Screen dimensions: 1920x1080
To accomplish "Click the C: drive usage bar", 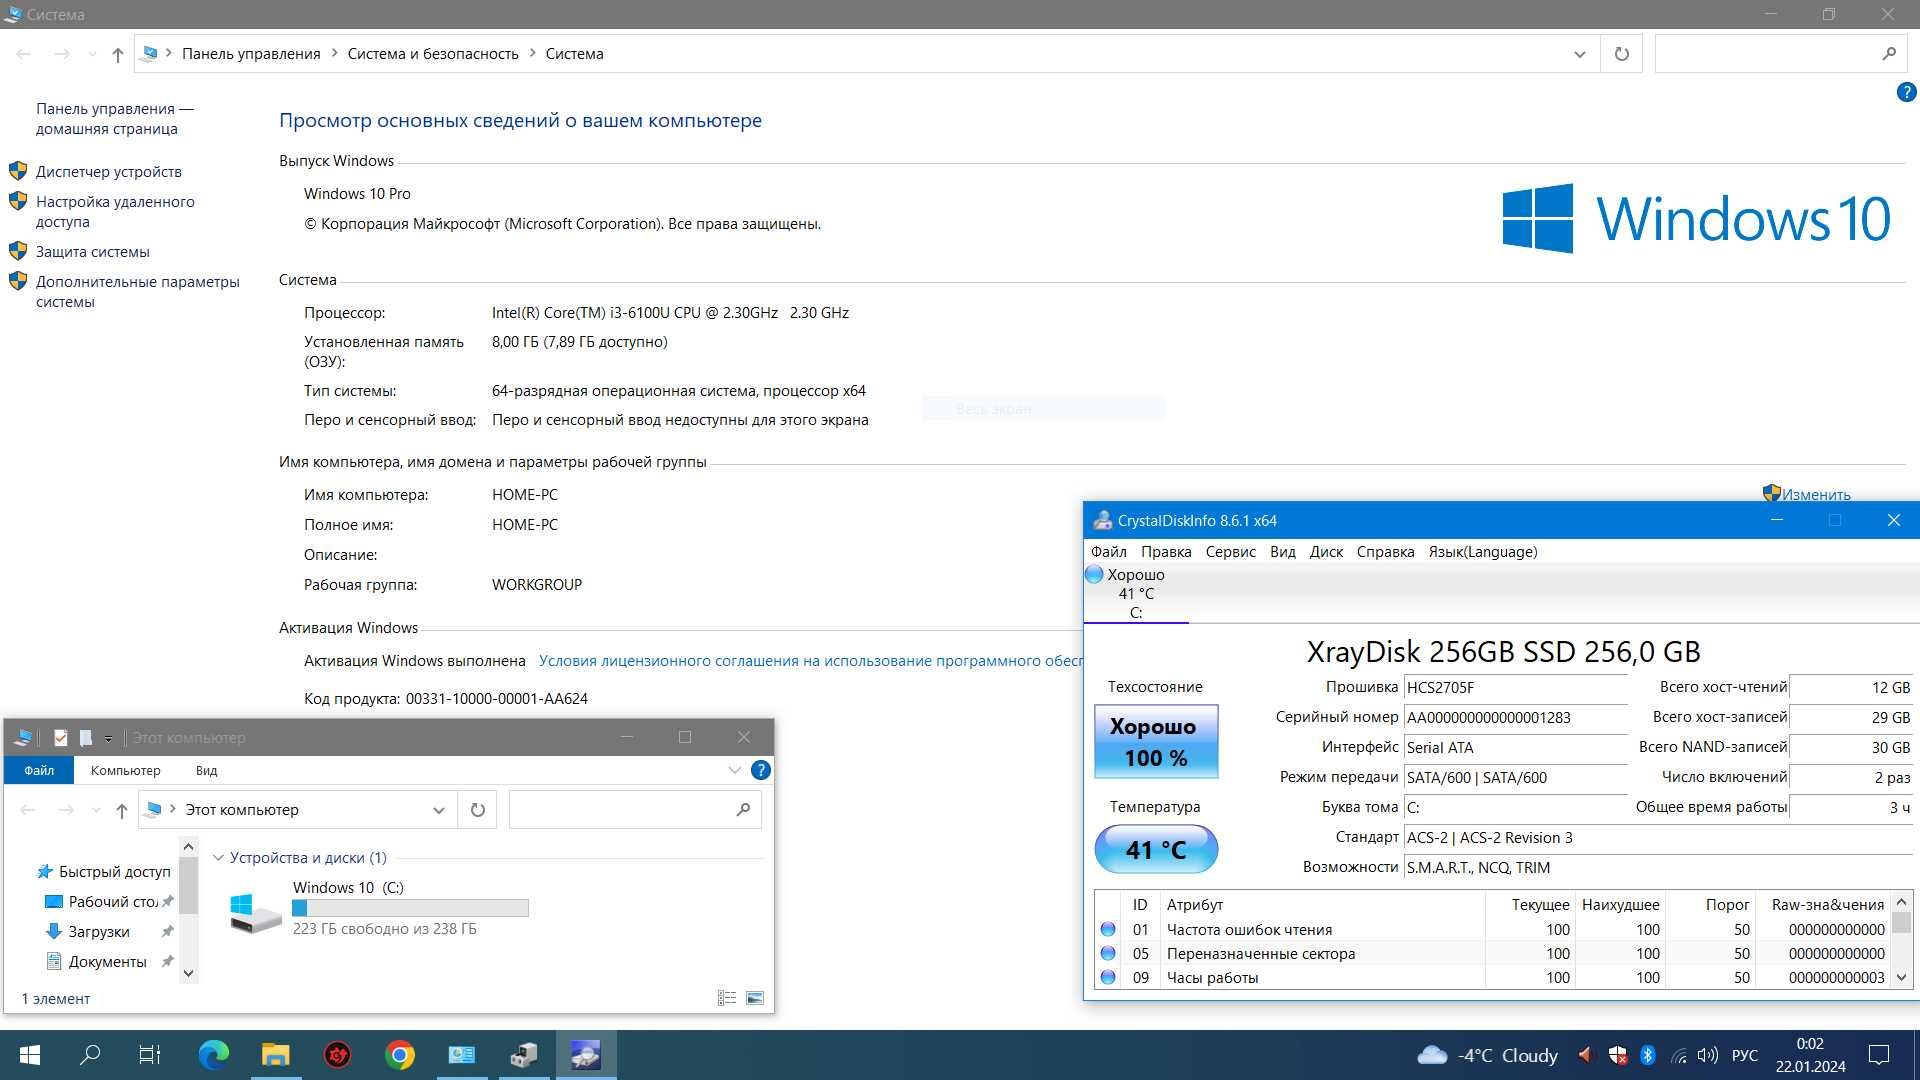I will click(x=410, y=908).
